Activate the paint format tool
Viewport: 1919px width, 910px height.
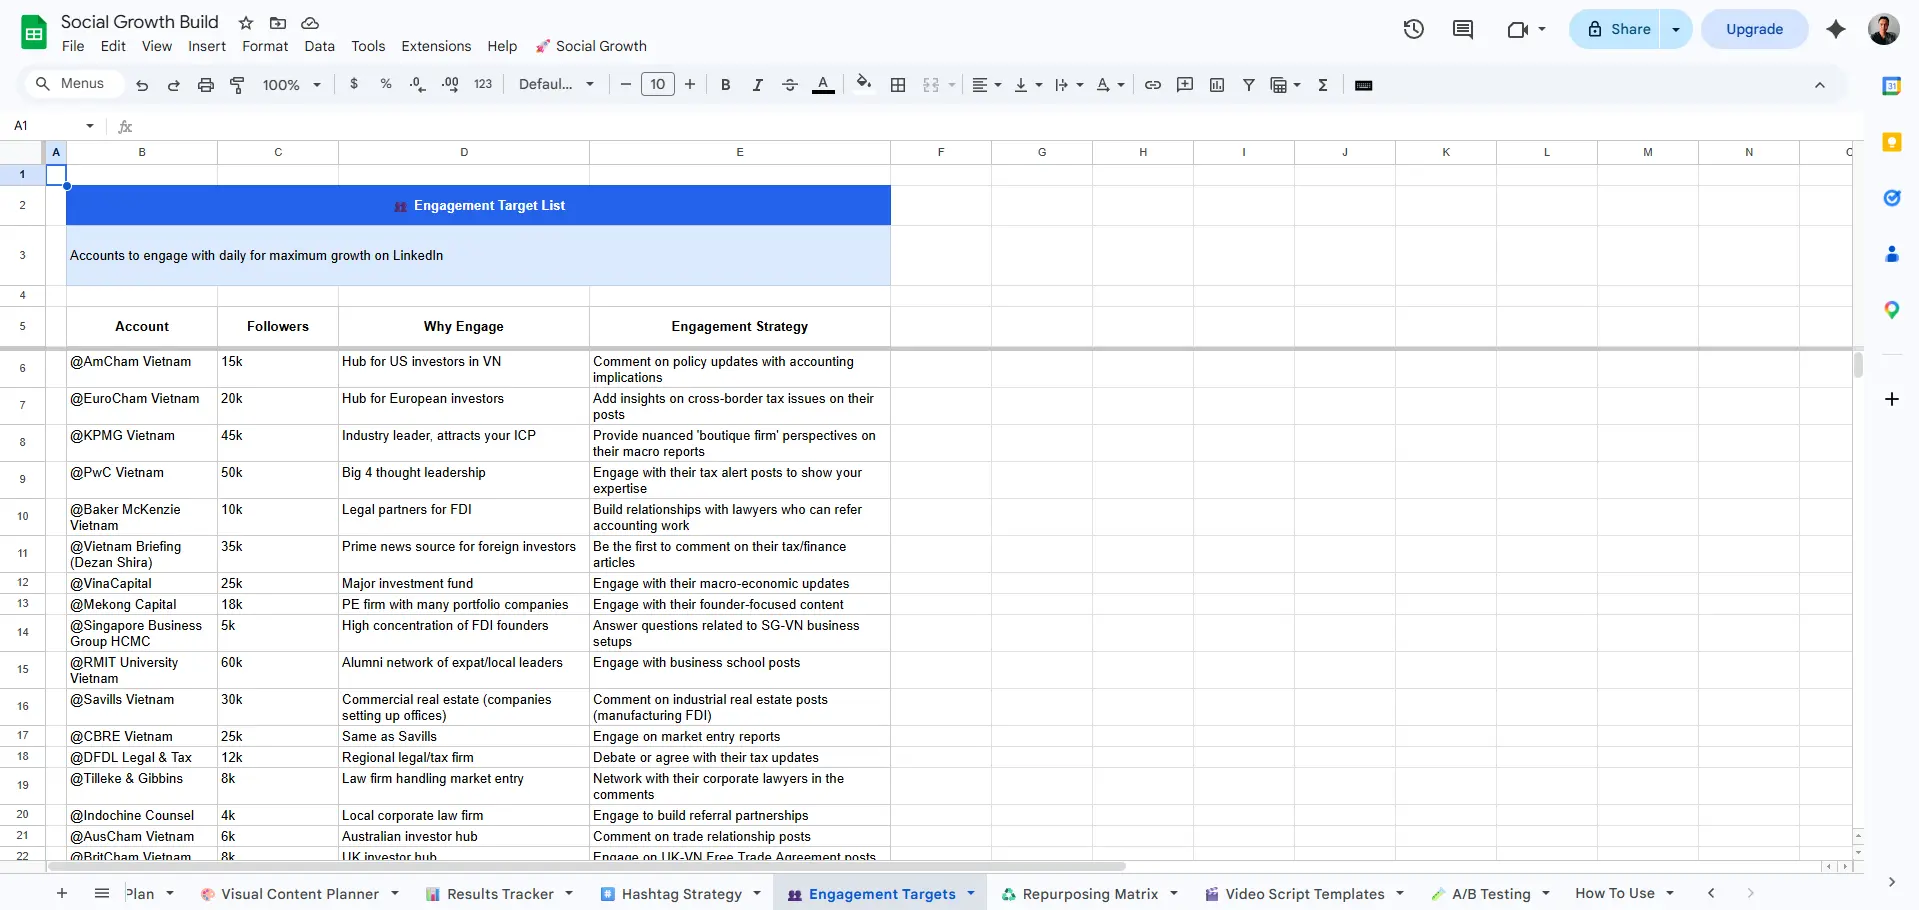click(238, 85)
